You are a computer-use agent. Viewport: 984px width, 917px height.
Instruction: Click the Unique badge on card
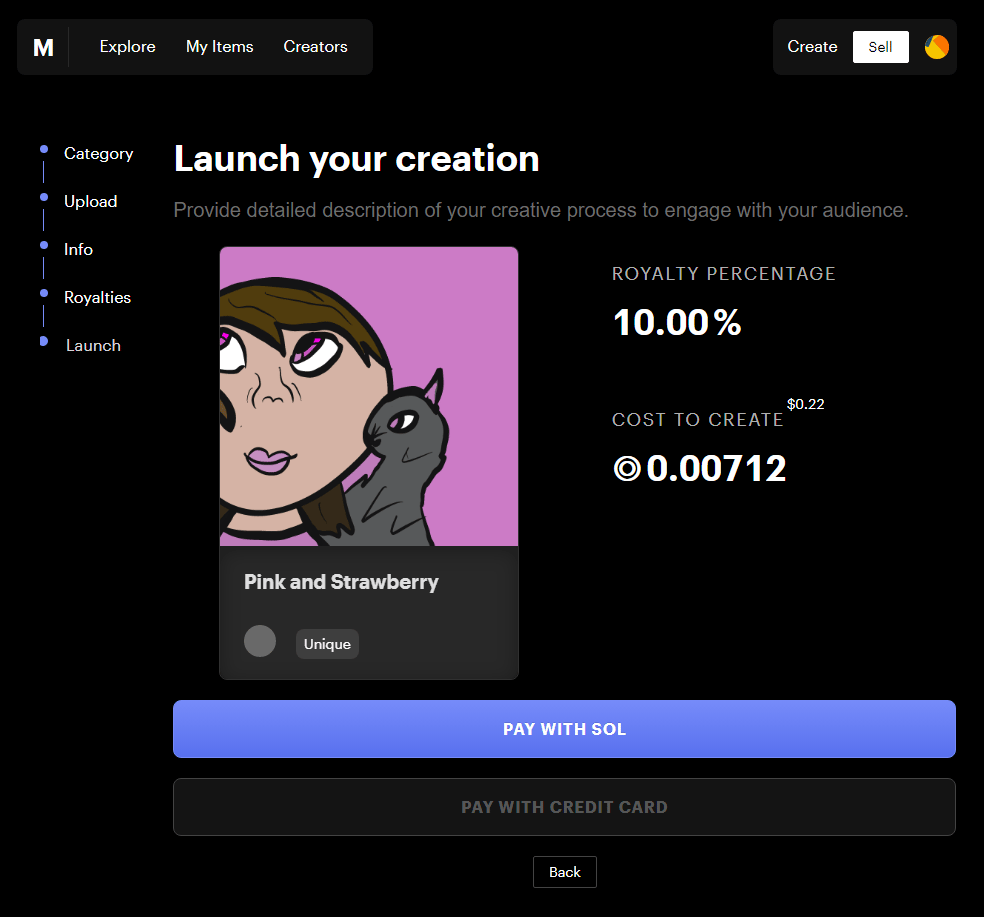coord(327,644)
